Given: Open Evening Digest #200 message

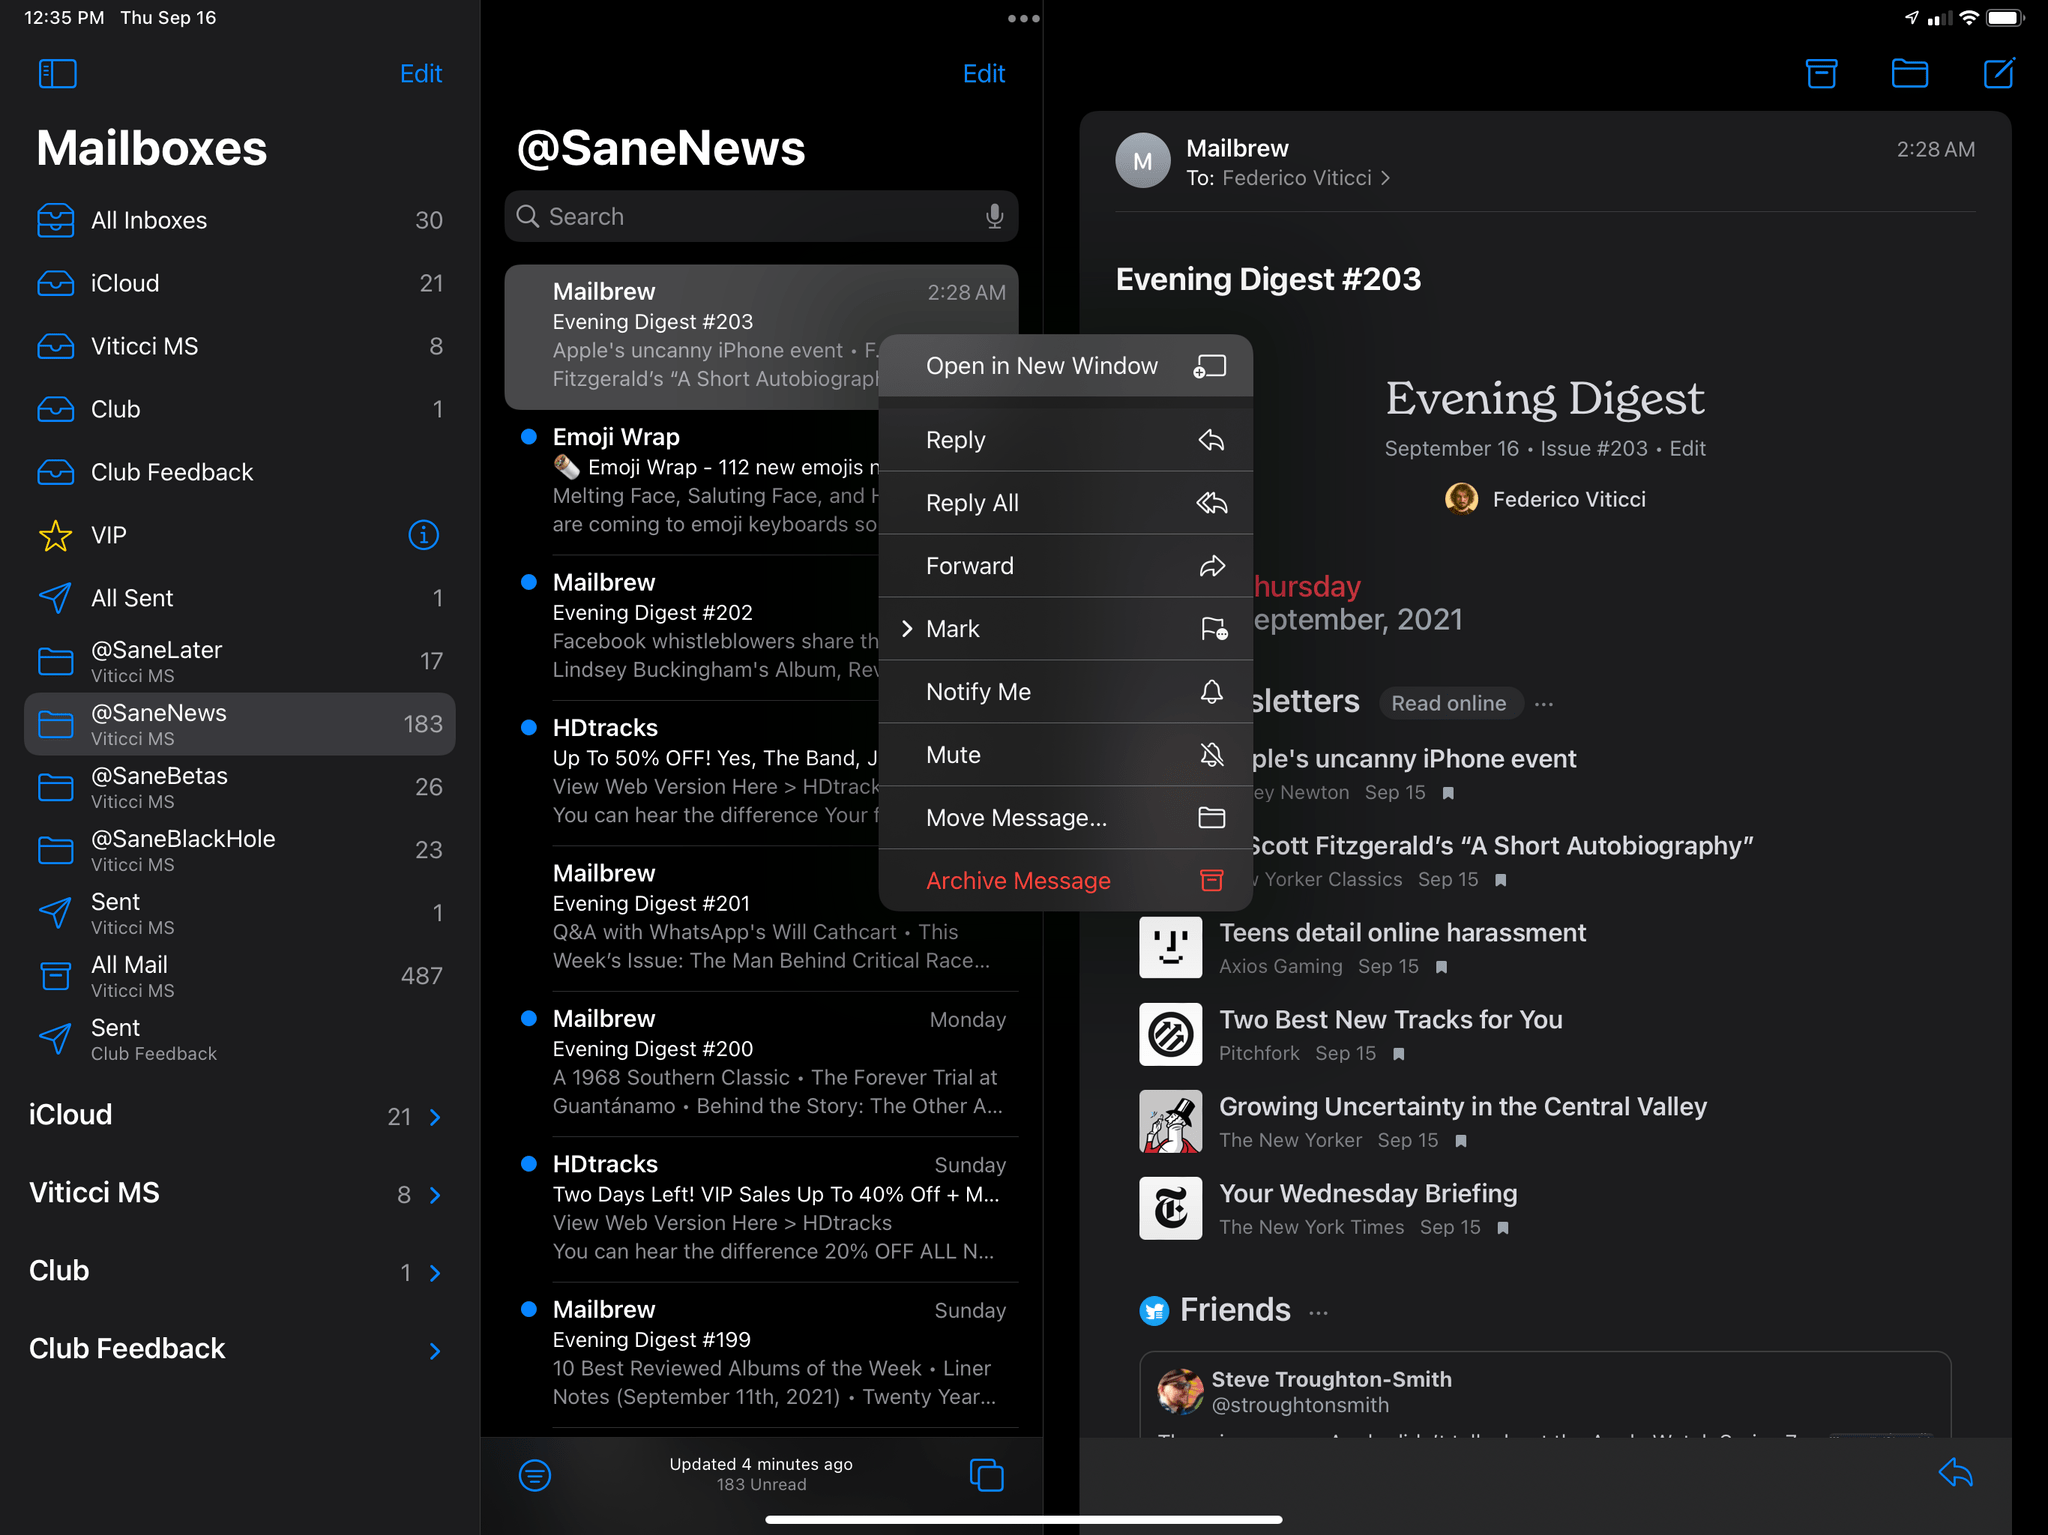Looking at the screenshot, I should tap(761, 1063).
